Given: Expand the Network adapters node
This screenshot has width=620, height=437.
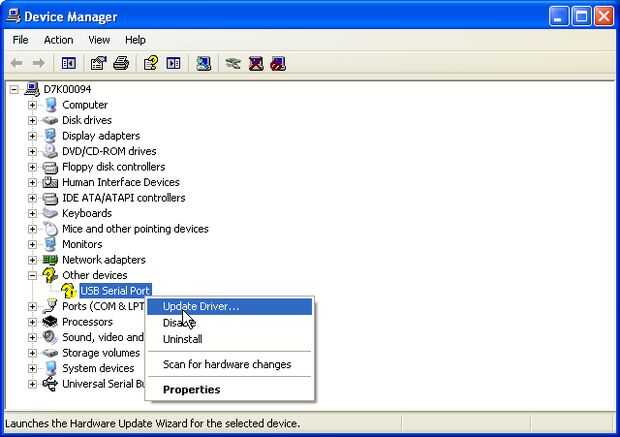Looking at the screenshot, I should point(32,260).
